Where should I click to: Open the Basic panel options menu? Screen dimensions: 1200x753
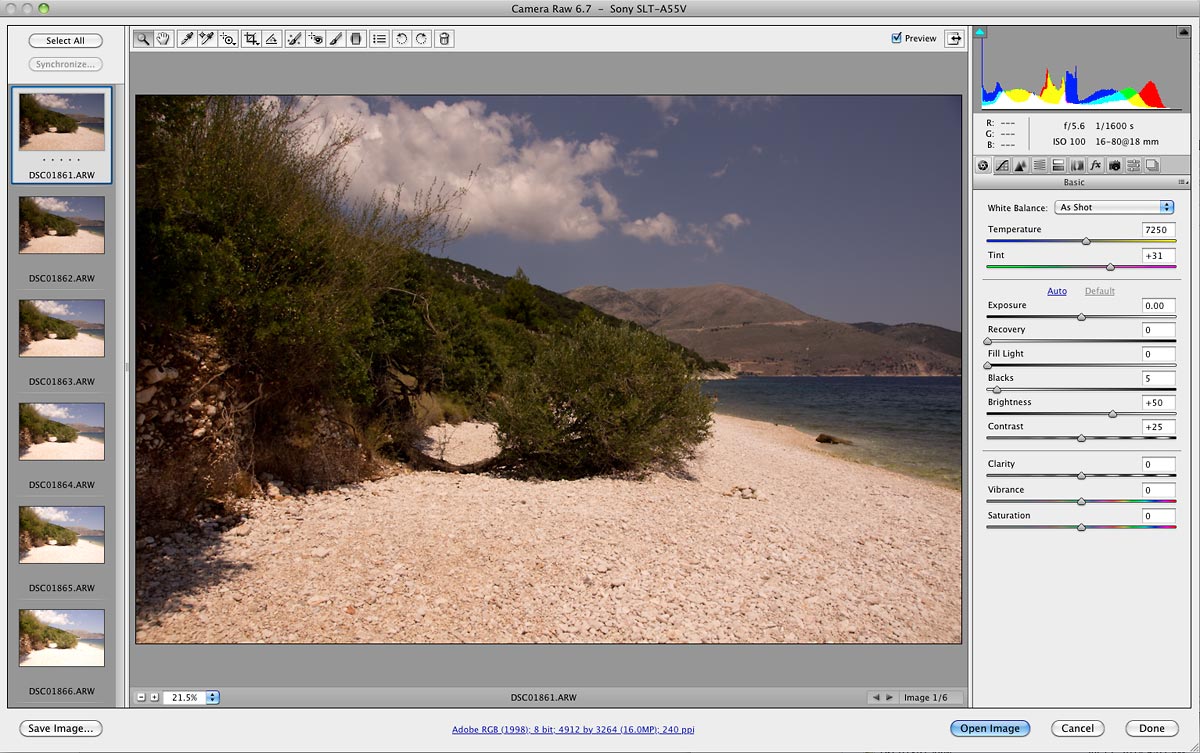[x=1183, y=183]
